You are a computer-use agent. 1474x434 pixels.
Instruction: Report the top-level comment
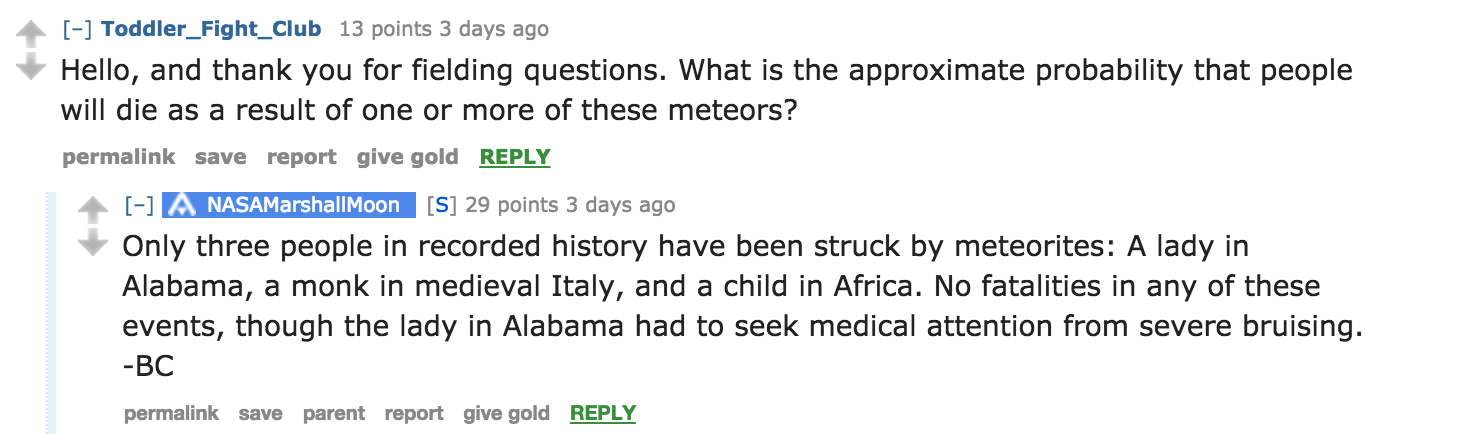pyautogui.click(x=302, y=157)
